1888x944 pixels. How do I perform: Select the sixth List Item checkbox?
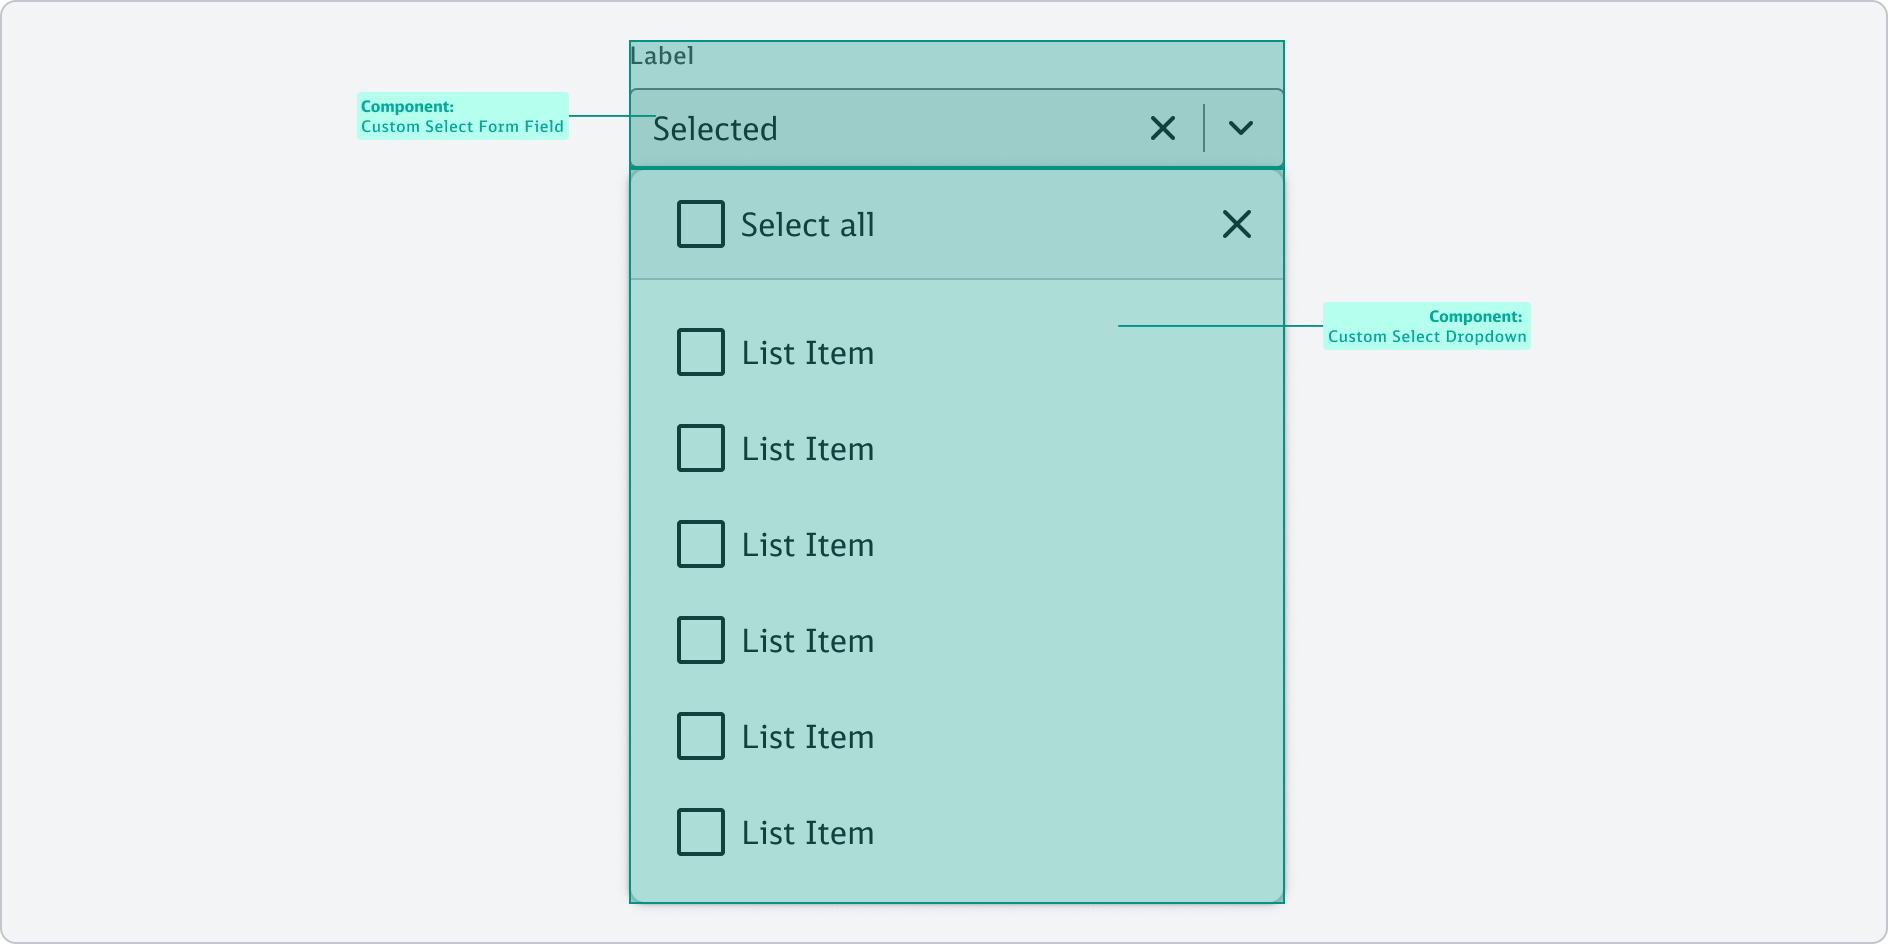coord(701,832)
